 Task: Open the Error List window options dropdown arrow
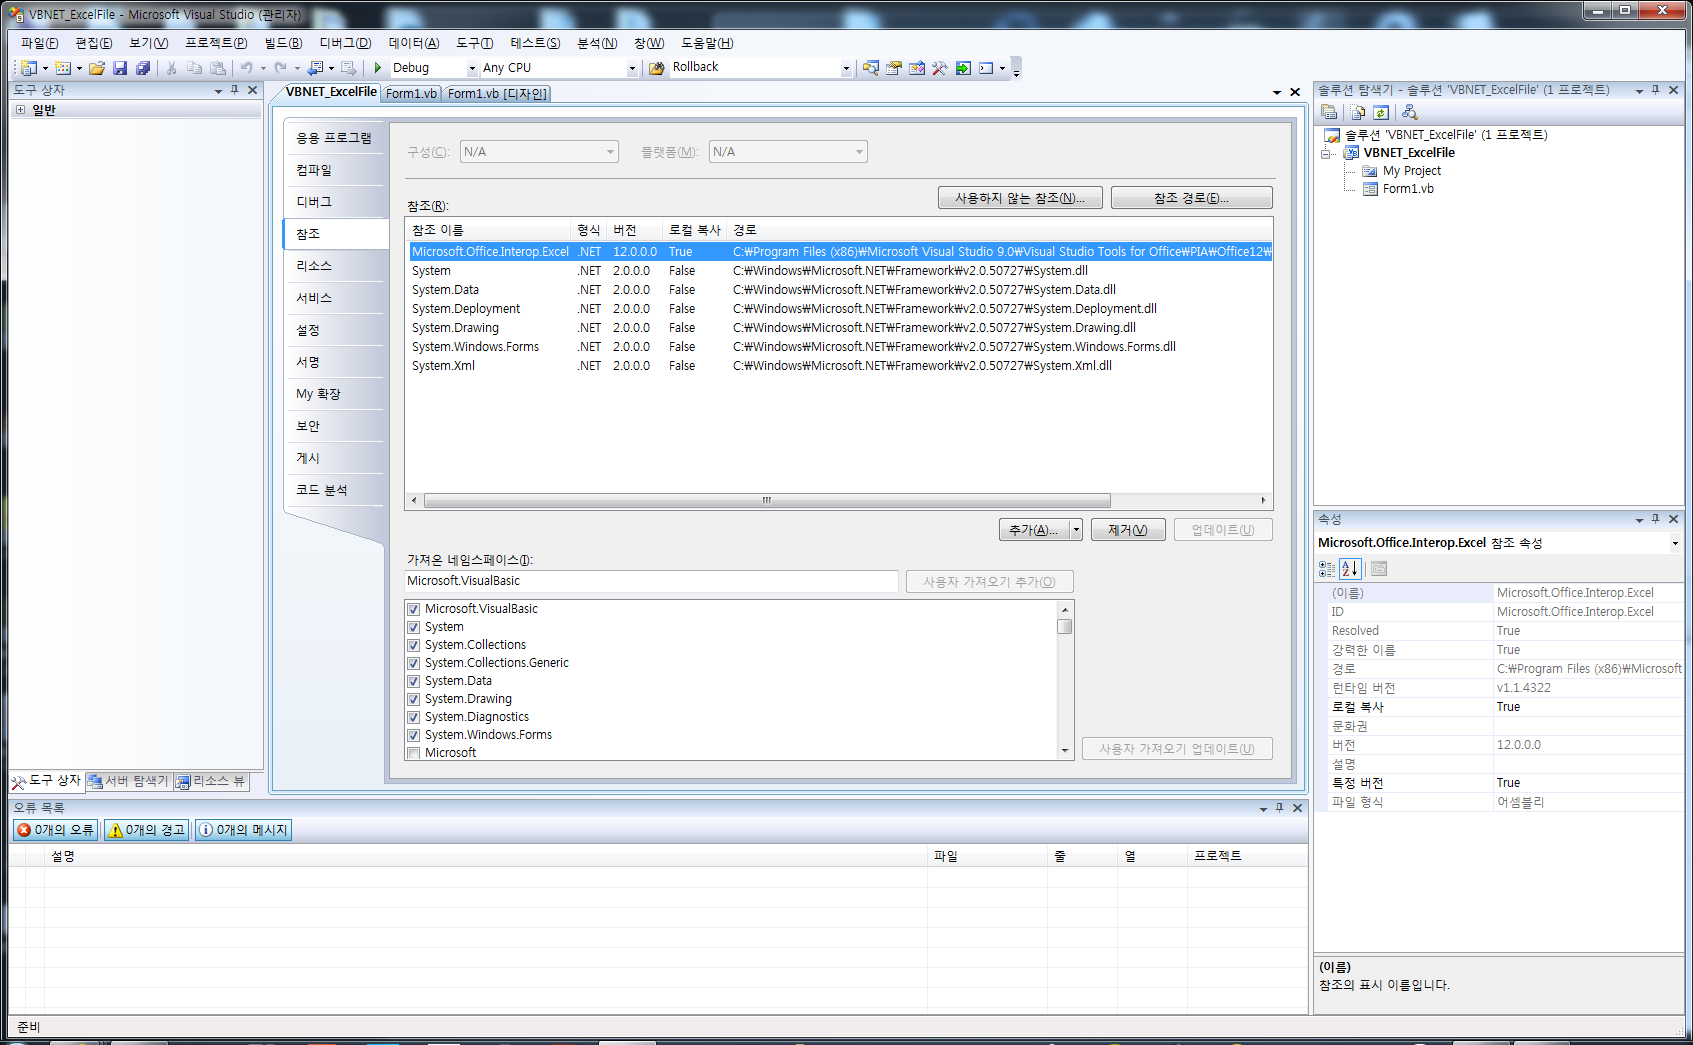pyautogui.click(x=1263, y=808)
